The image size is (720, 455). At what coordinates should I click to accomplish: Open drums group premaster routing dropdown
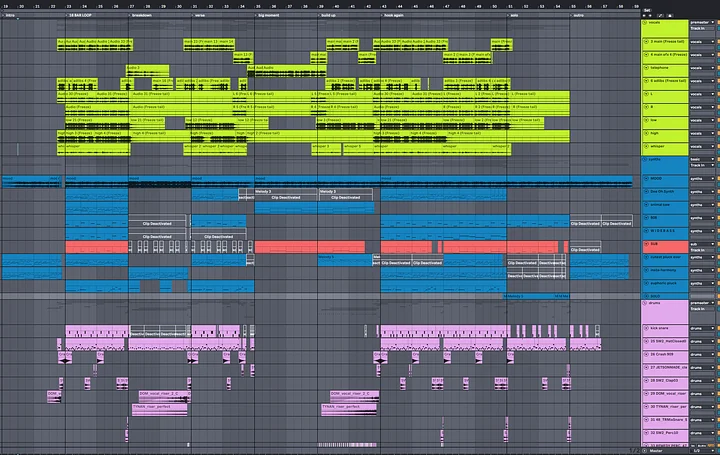point(702,303)
